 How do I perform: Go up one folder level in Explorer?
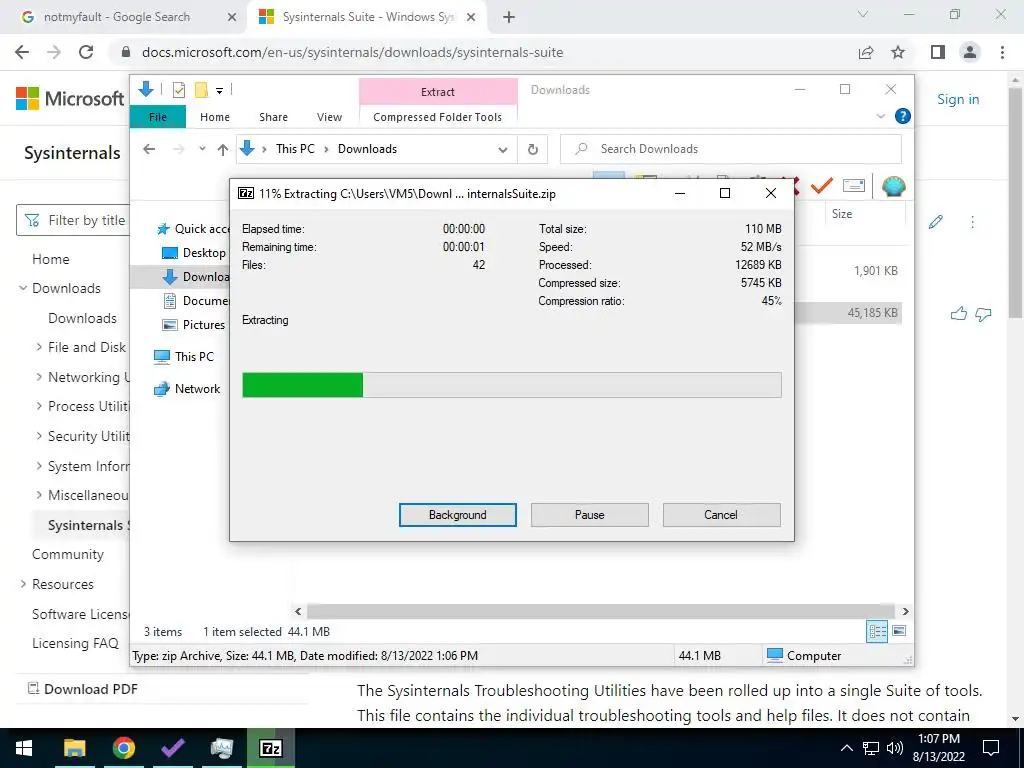223,150
